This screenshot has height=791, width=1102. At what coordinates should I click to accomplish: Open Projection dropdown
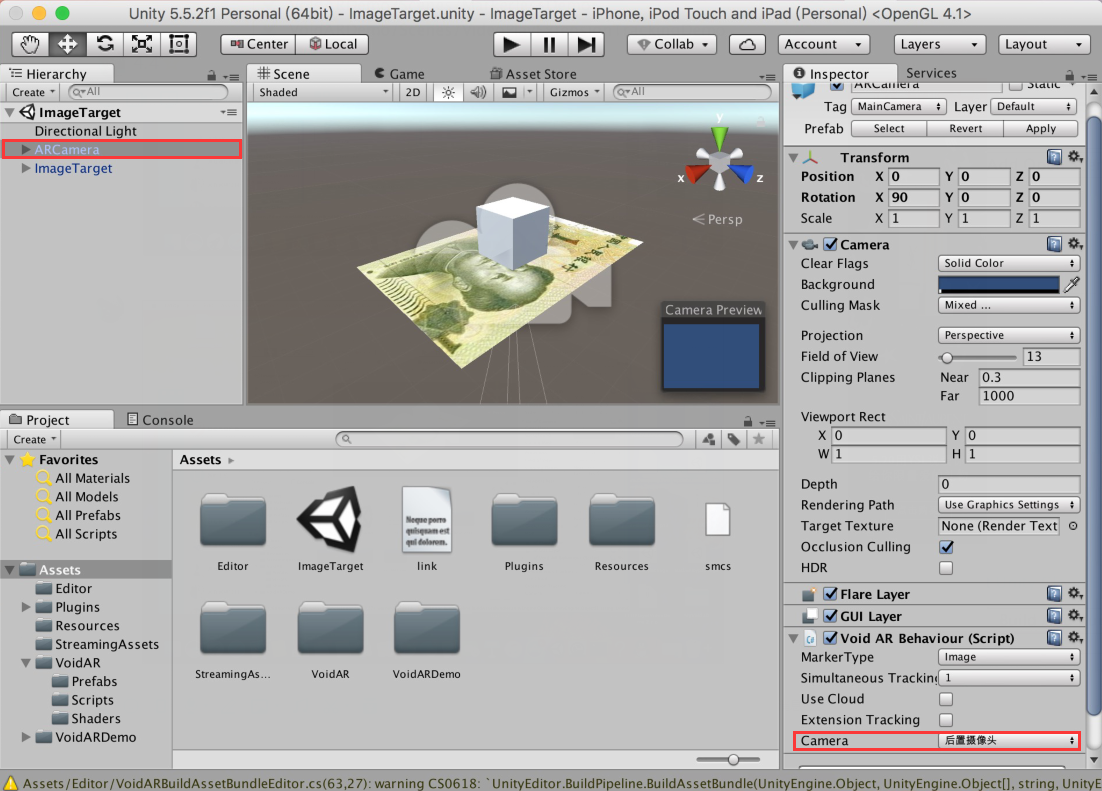click(x=1009, y=335)
